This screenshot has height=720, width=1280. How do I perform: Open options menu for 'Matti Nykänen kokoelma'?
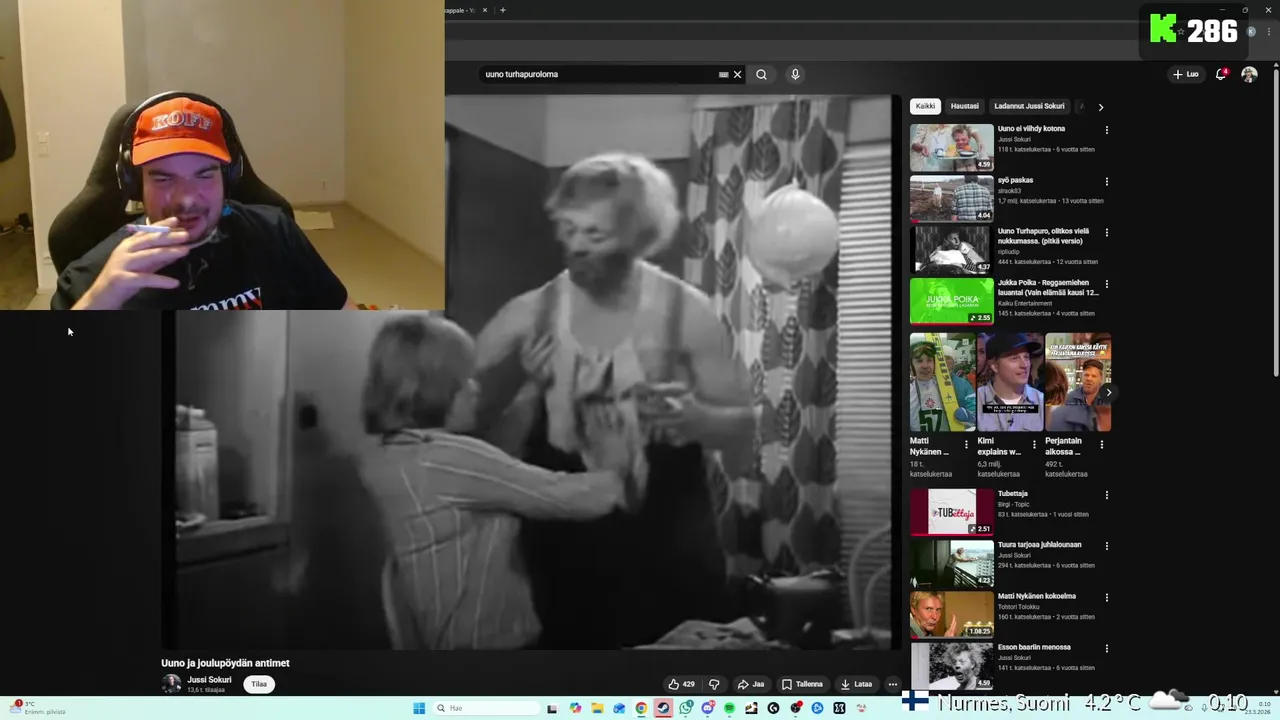tap(1106, 598)
